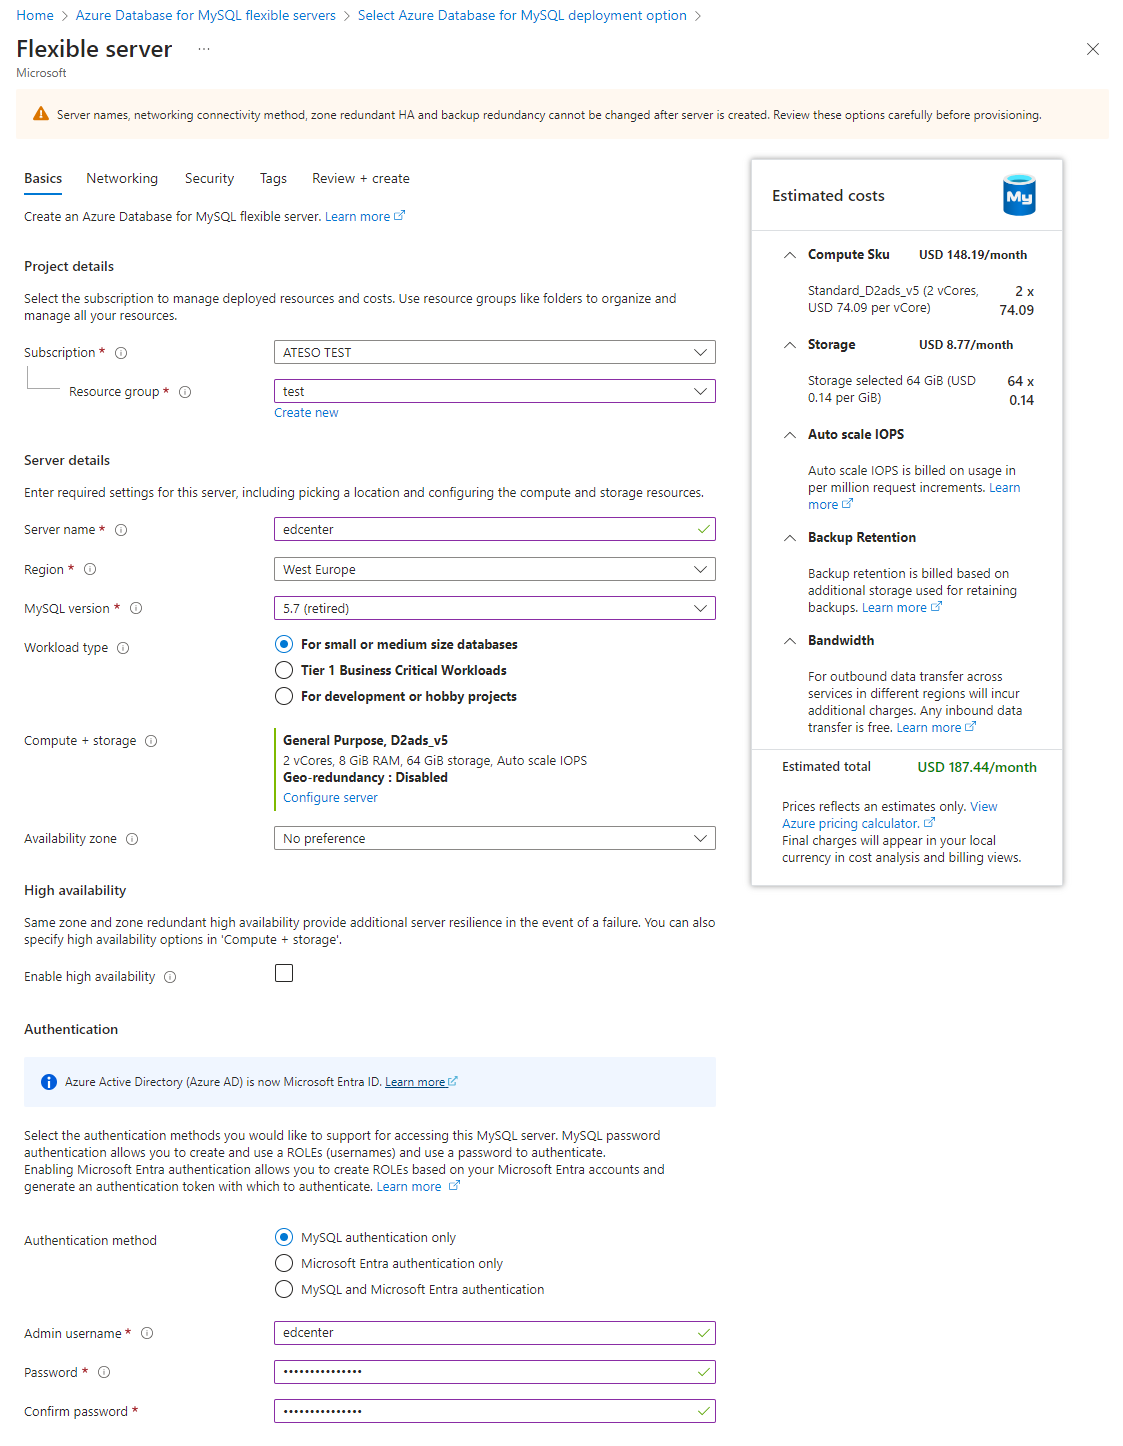1123x1446 pixels.
Task: Open the ellipsis menu beside Flexible server title
Action: 204,49
